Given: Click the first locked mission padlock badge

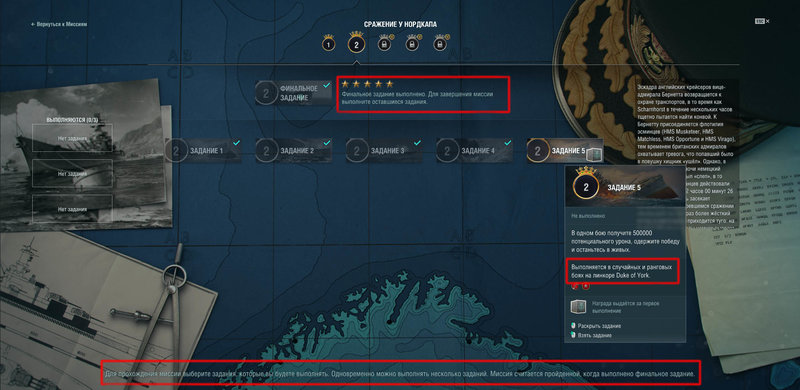Looking at the screenshot, I should 384,44.
